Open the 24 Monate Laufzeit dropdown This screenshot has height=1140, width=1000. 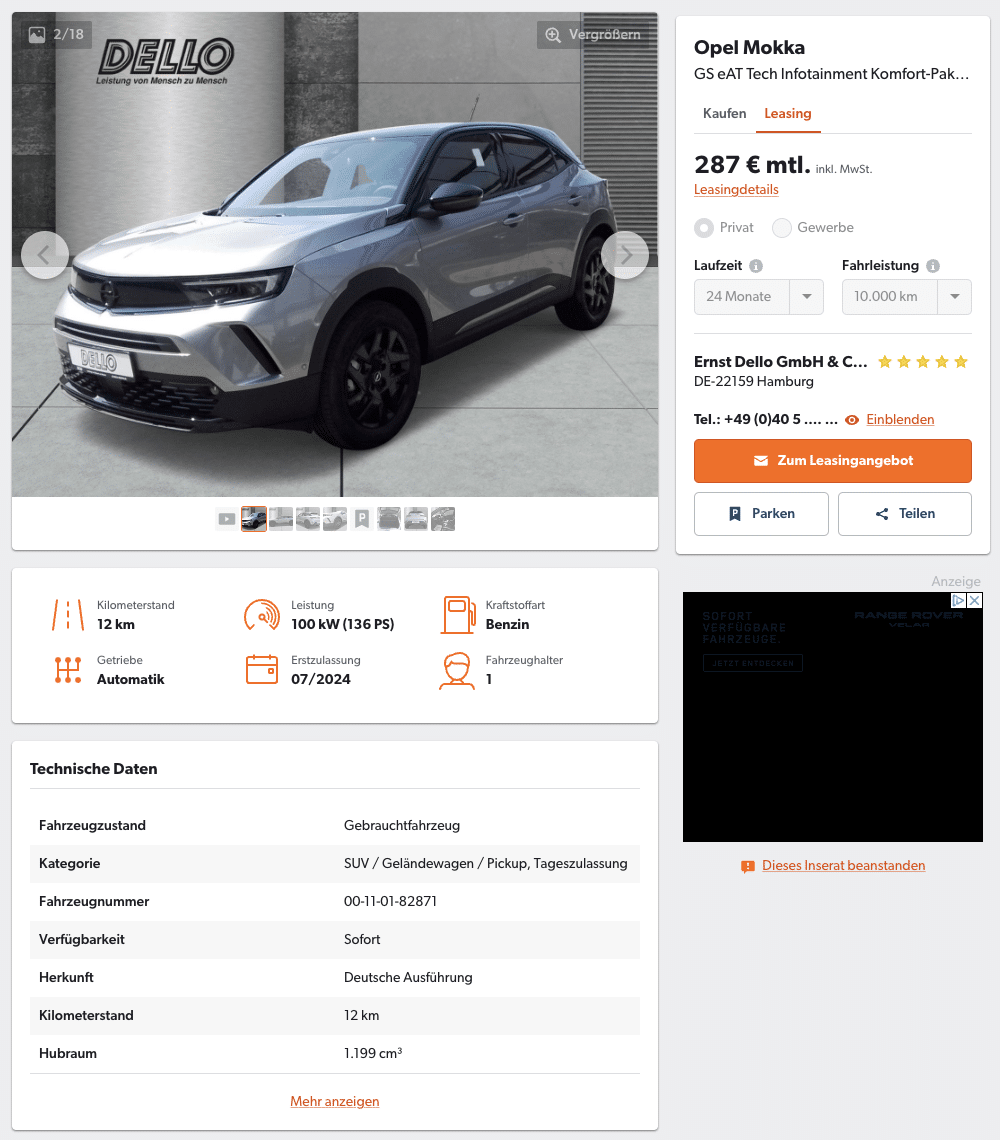click(759, 297)
